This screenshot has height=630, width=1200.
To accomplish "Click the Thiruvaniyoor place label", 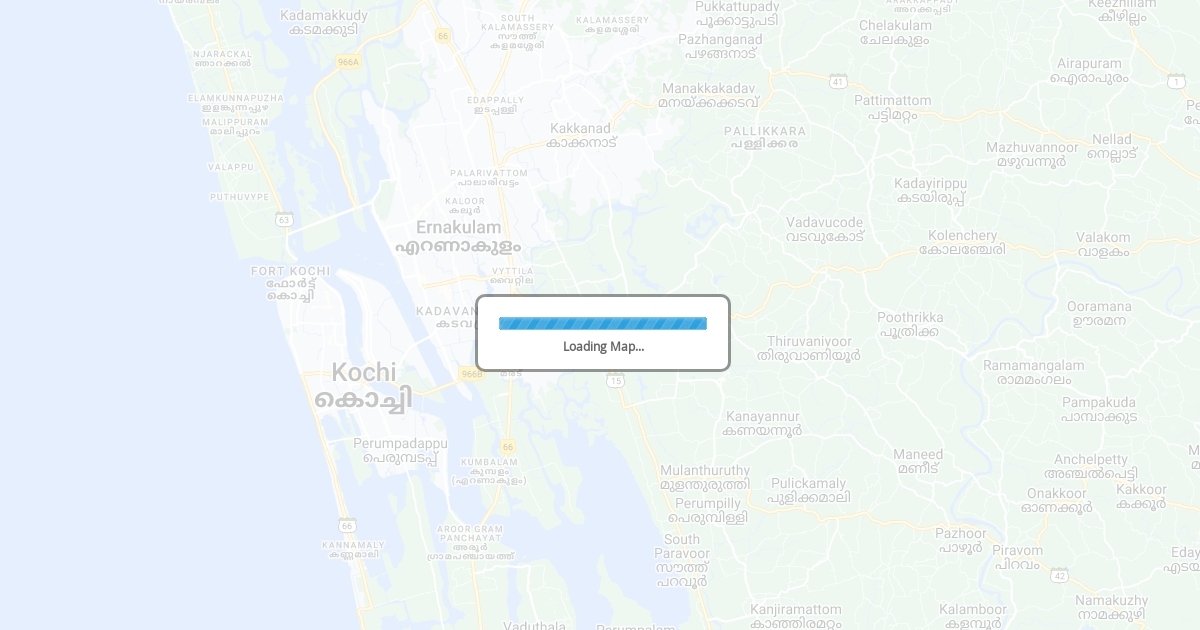I will 809,348.
